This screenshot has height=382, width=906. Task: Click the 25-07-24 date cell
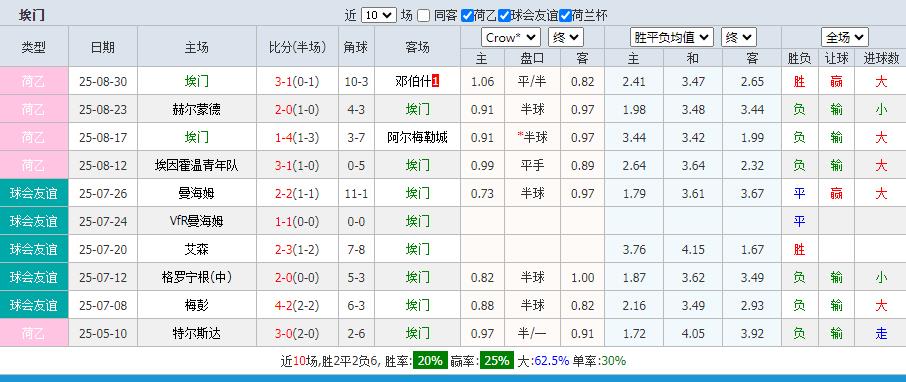tap(103, 221)
